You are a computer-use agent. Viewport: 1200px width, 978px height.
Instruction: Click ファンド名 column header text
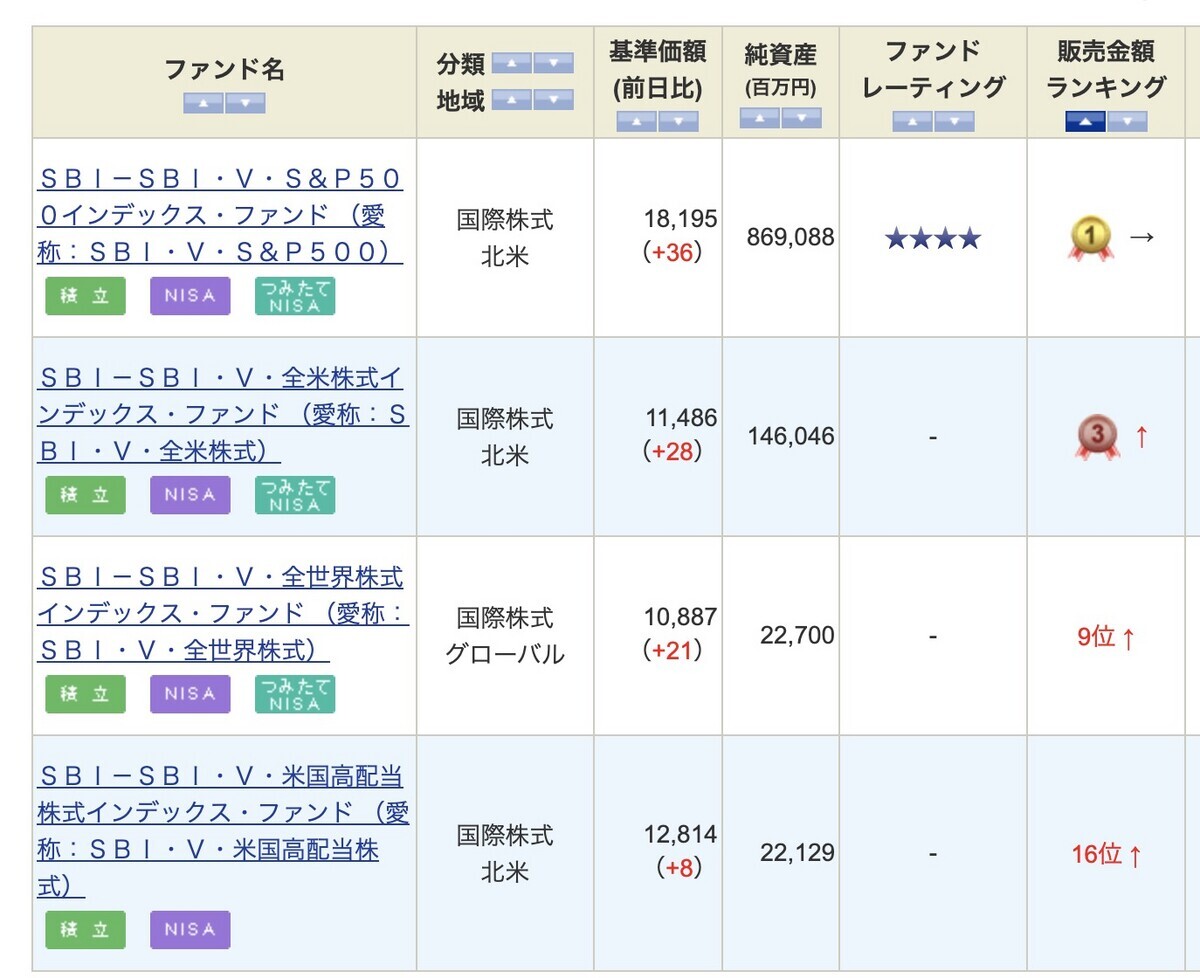click(224, 70)
